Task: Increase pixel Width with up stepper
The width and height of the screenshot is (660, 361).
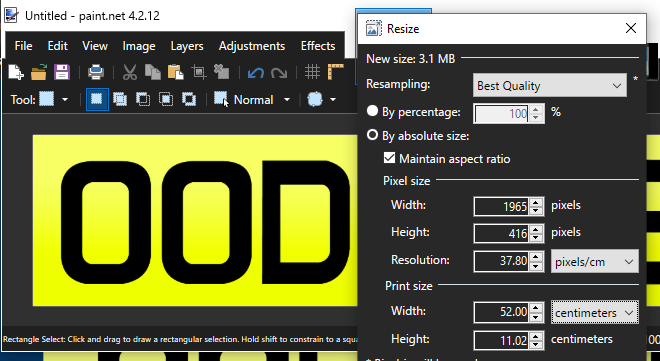Action: tap(535, 202)
